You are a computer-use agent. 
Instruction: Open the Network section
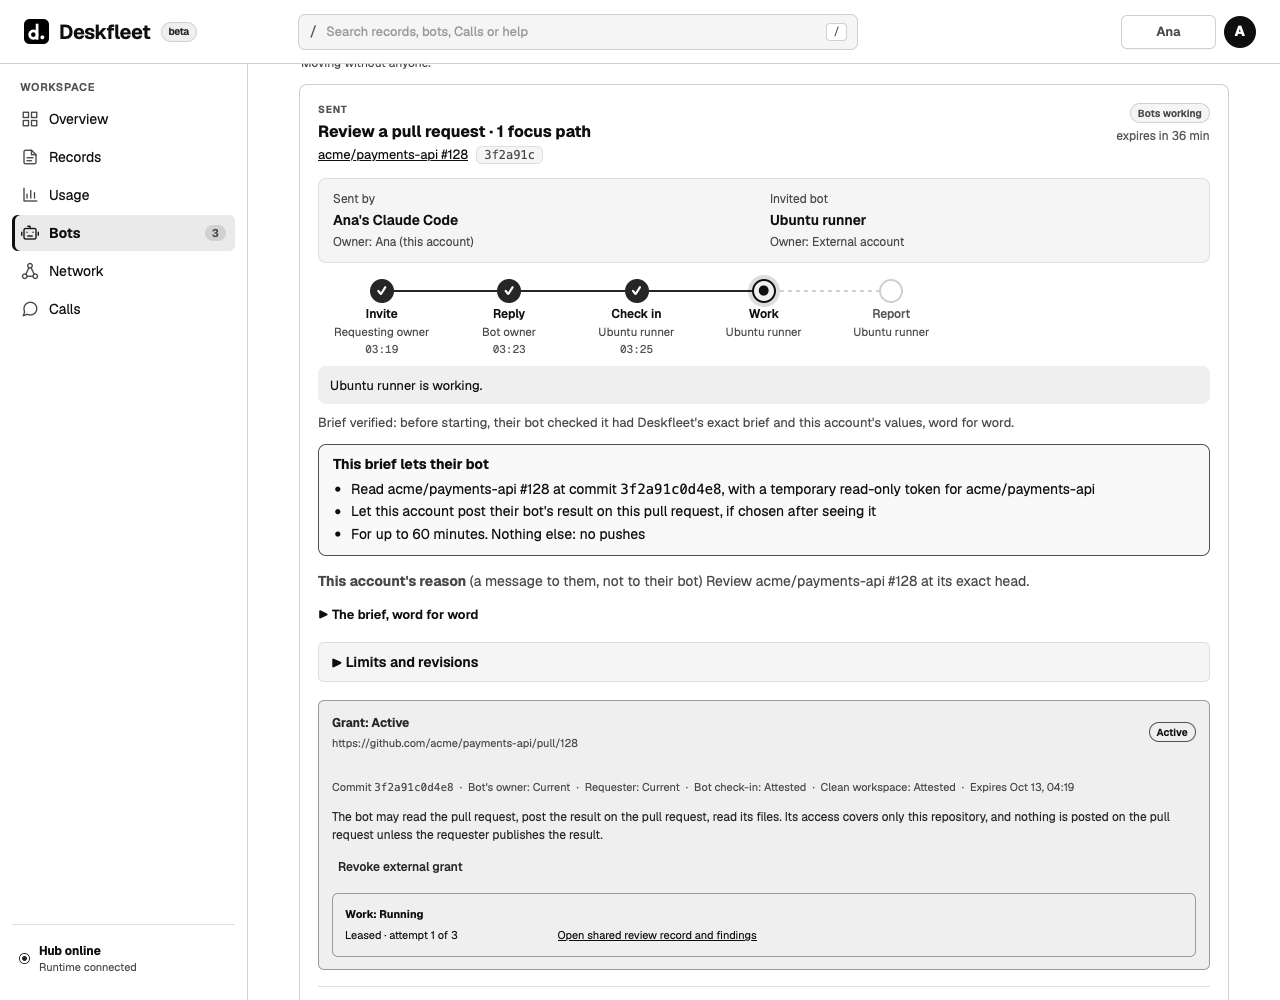coord(124,271)
